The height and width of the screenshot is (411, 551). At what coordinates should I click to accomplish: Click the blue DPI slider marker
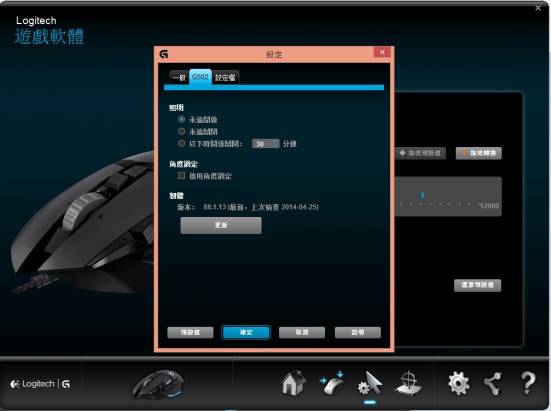pos(422,195)
